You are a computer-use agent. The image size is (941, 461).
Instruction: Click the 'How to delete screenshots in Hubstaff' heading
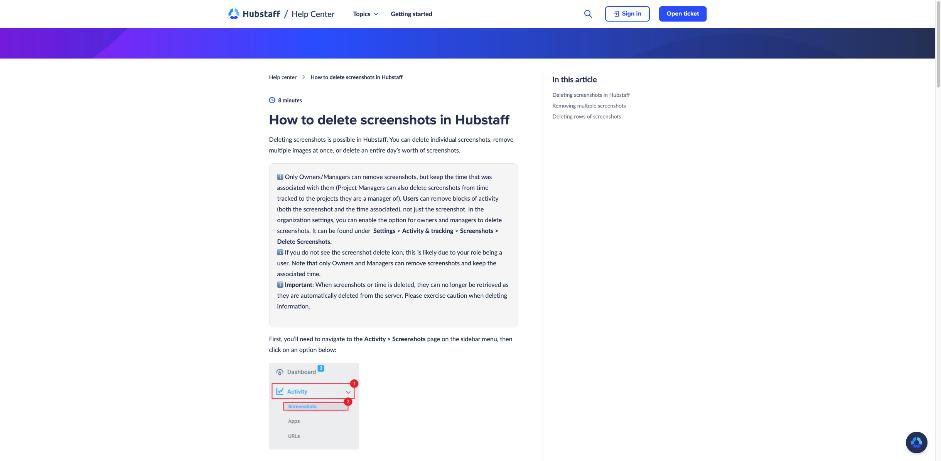coord(389,119)
